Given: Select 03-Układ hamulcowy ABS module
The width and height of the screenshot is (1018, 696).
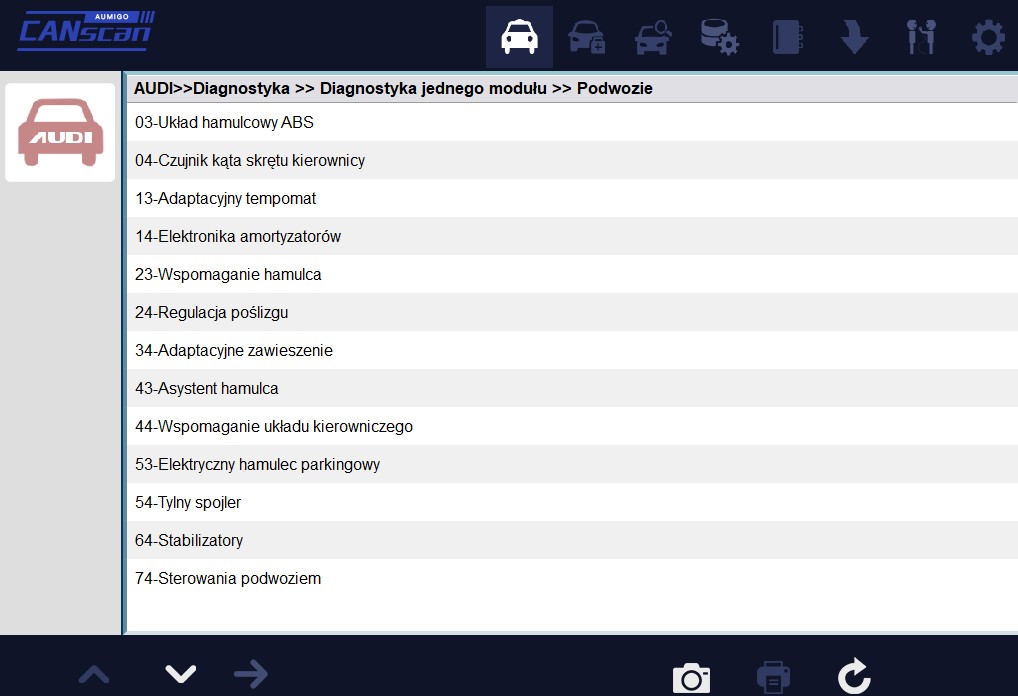Looking at the screenshot, I should pyautogui.click(x=573, y=122).
